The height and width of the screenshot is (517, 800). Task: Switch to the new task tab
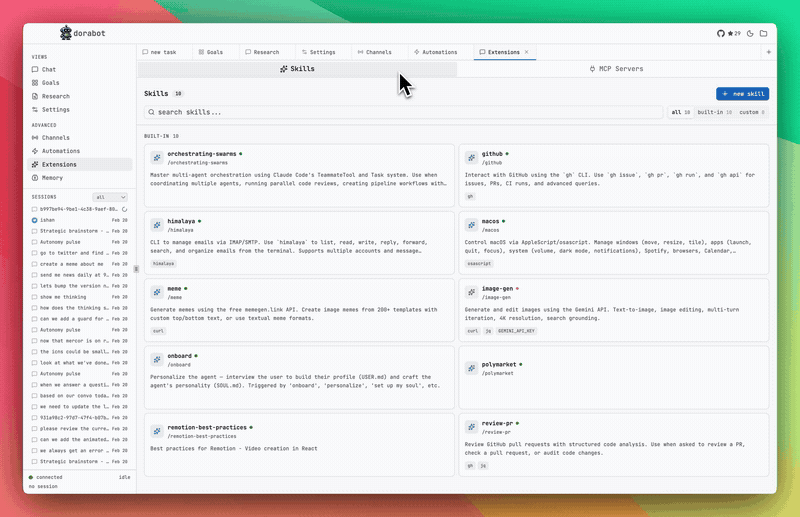coord(164,52)
